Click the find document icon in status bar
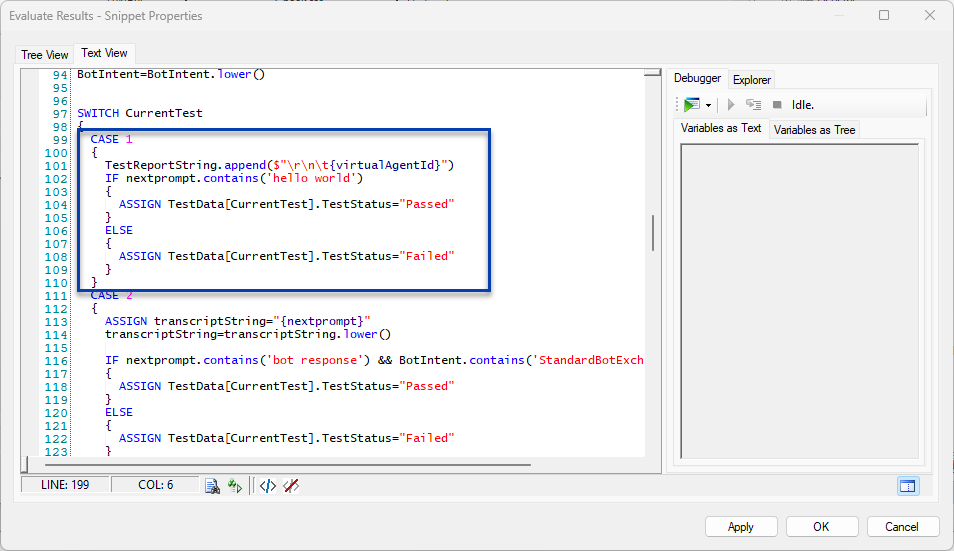The width and height of the screenshot is (954, 551). point(213,486)
